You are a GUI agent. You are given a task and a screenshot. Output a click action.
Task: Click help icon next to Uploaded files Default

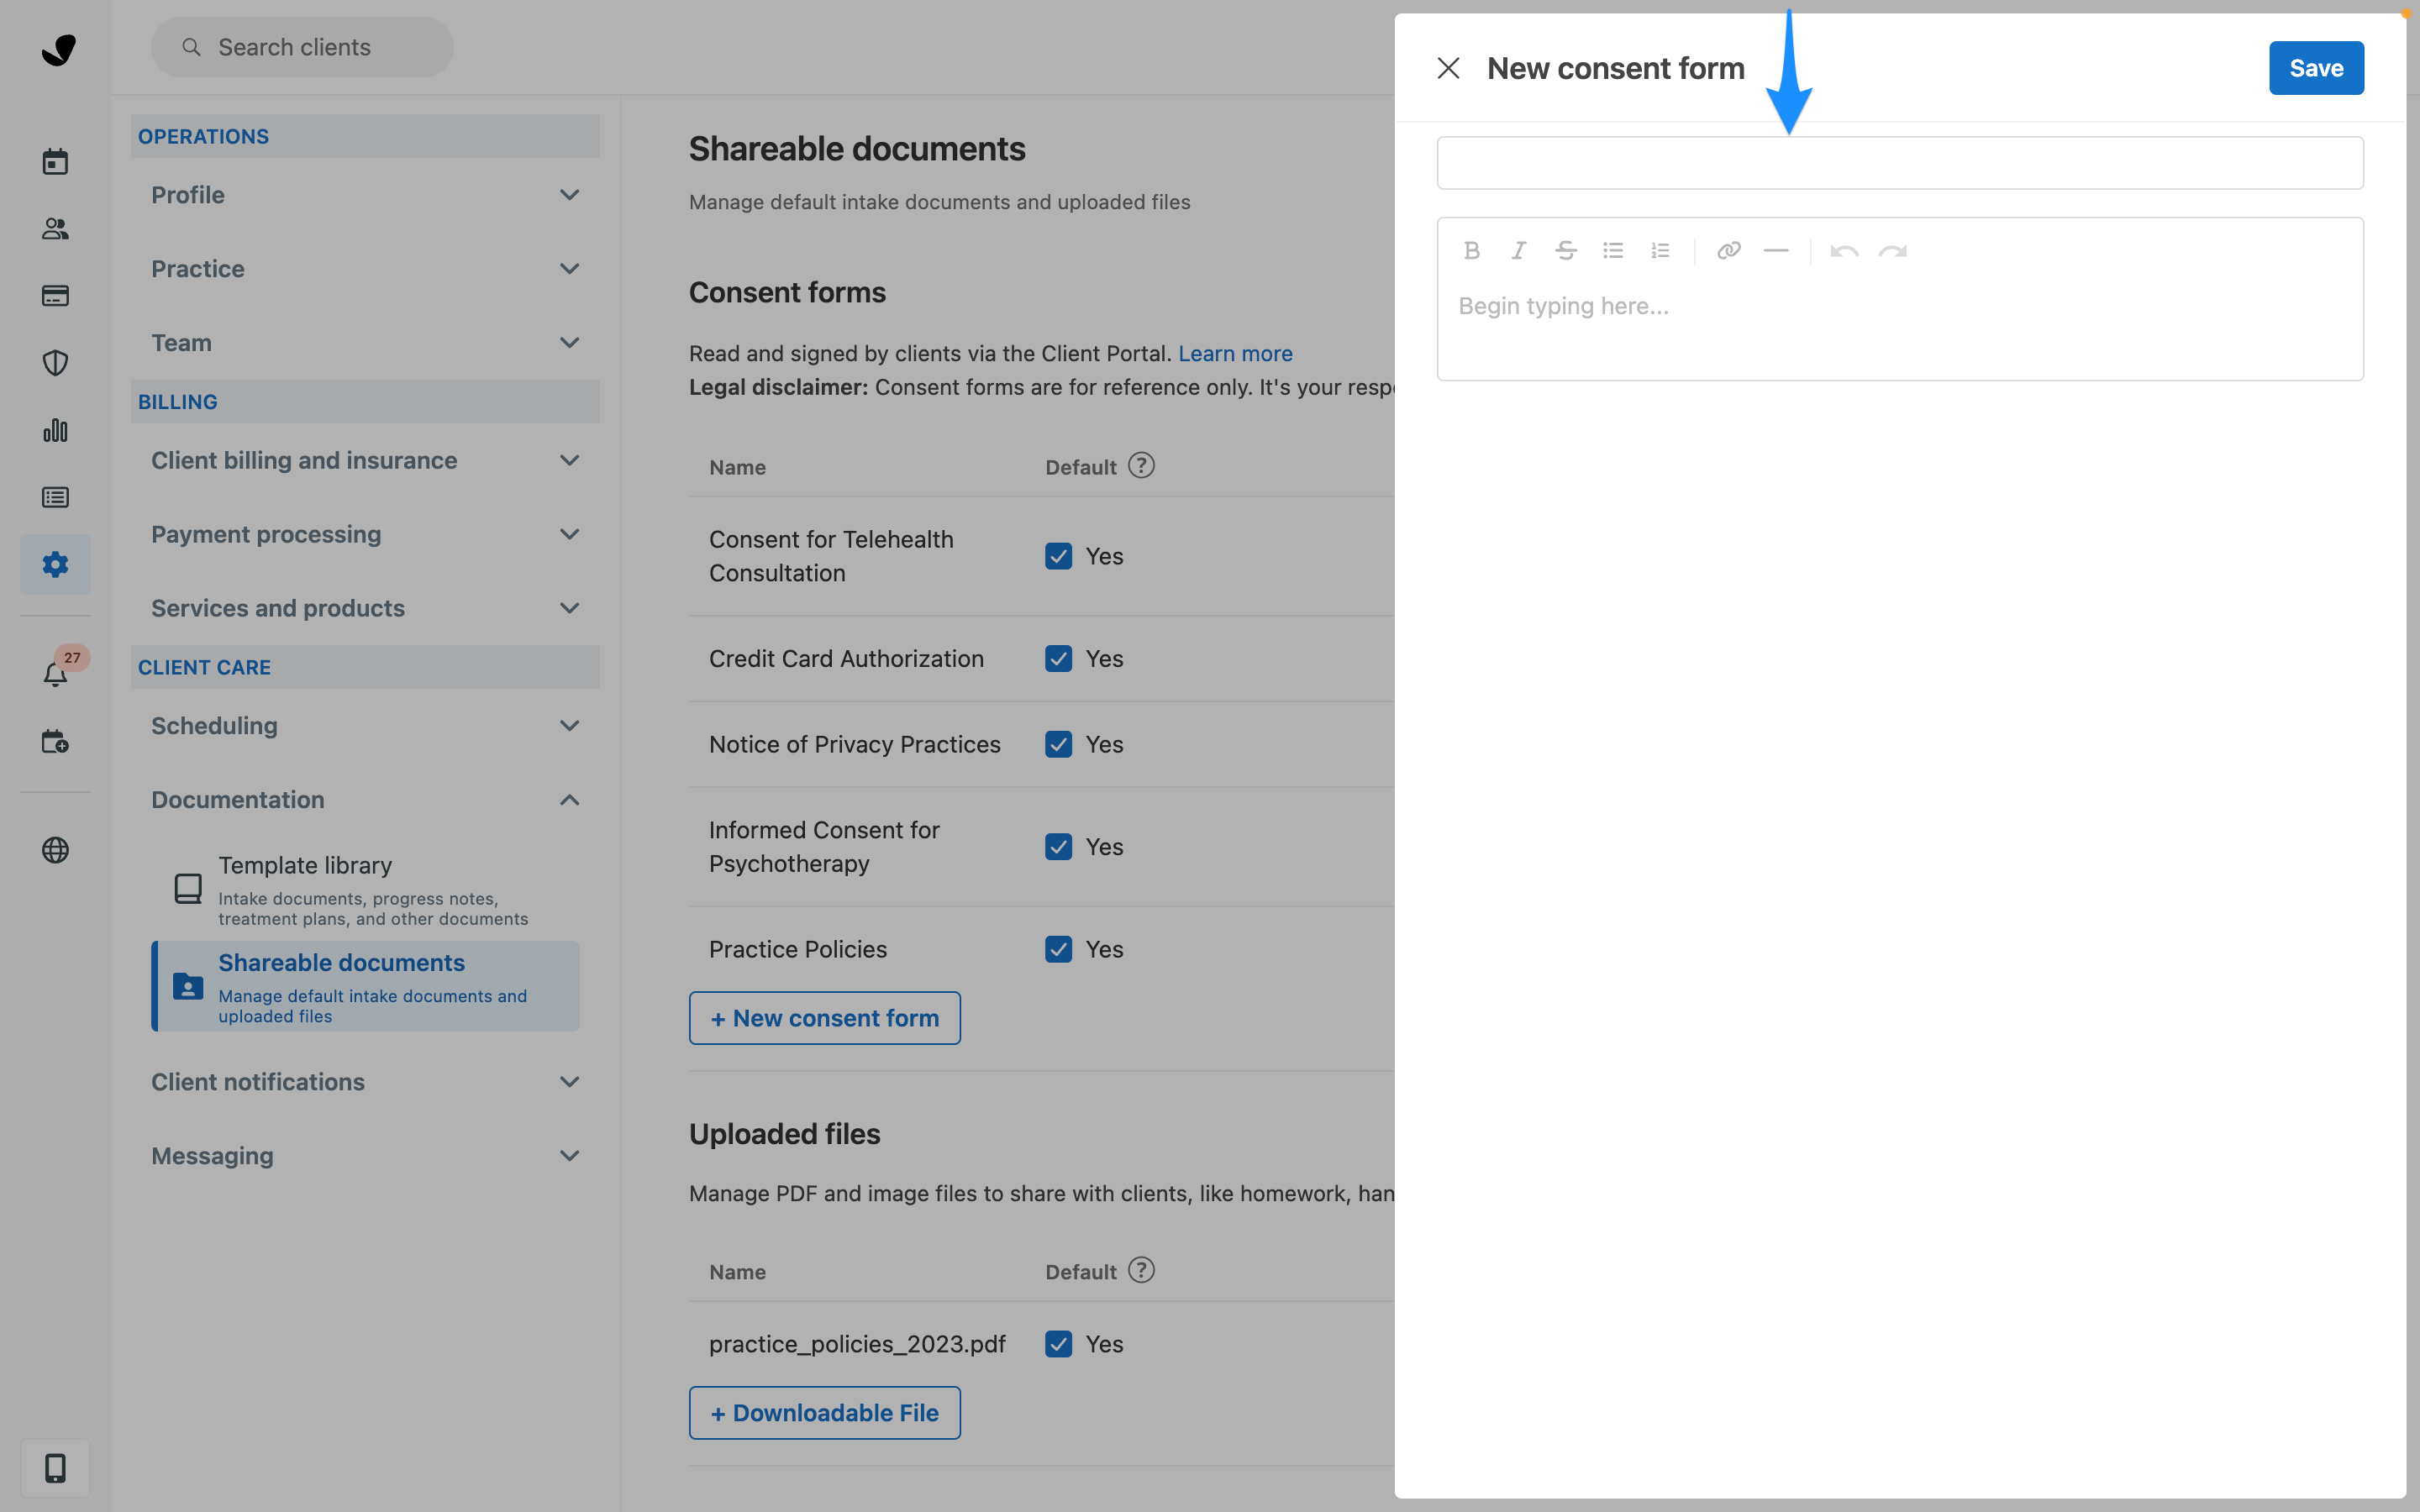(x=1141, y=1270)
